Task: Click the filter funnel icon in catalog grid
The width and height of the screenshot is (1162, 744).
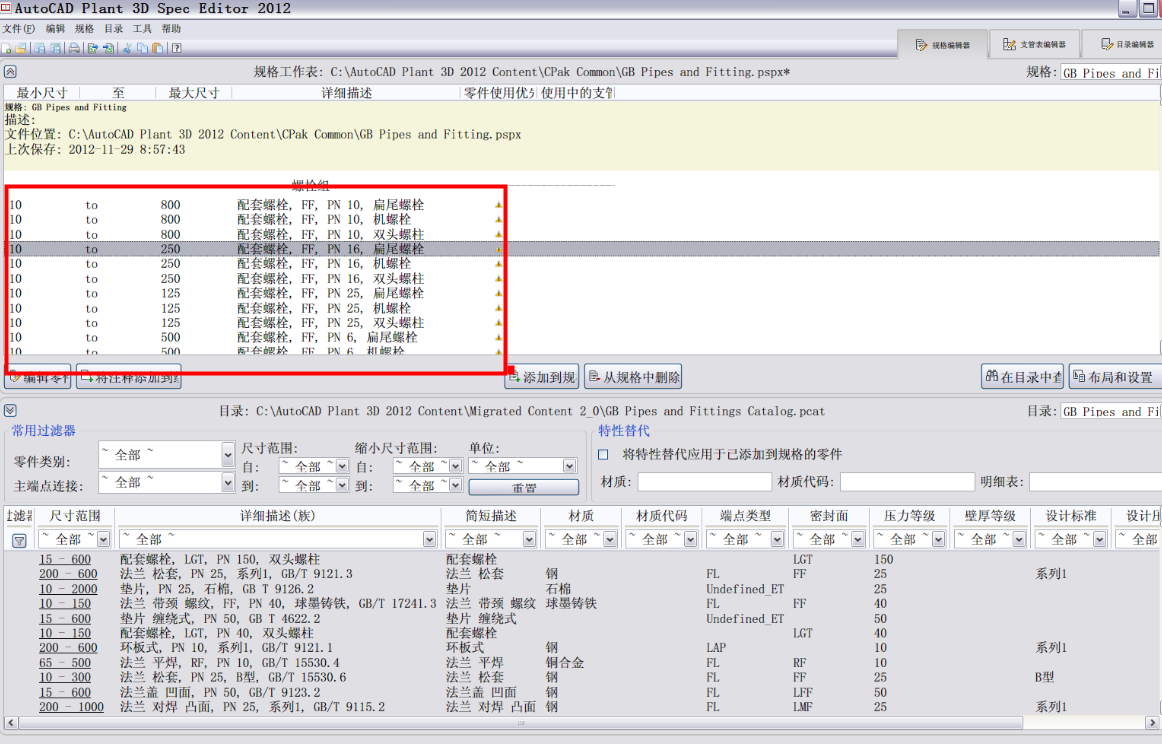Action: [19, 541]
